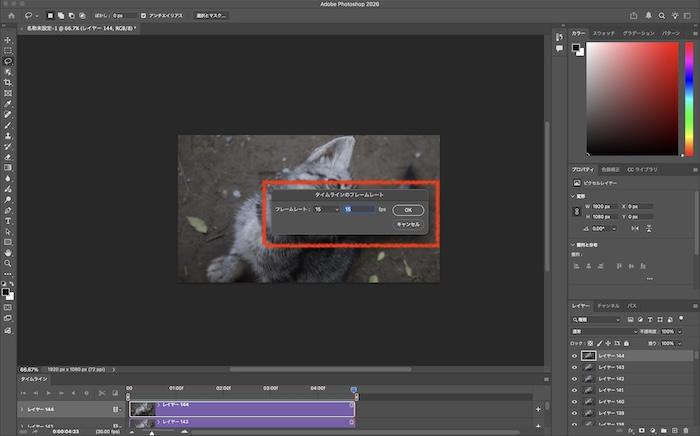The width and height of the screenshot is (700, 436).
Task: Switch to the Channels tab
Action: [608, 304]
